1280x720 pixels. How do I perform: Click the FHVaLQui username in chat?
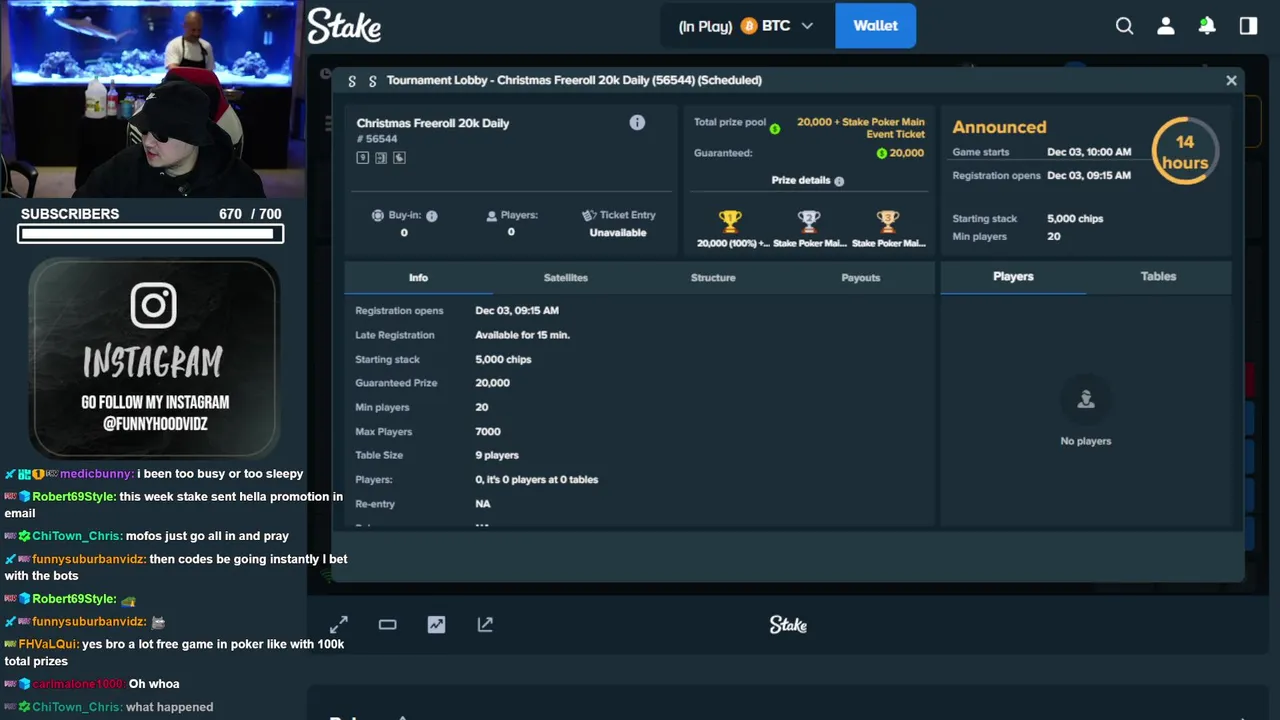(48, 644)
